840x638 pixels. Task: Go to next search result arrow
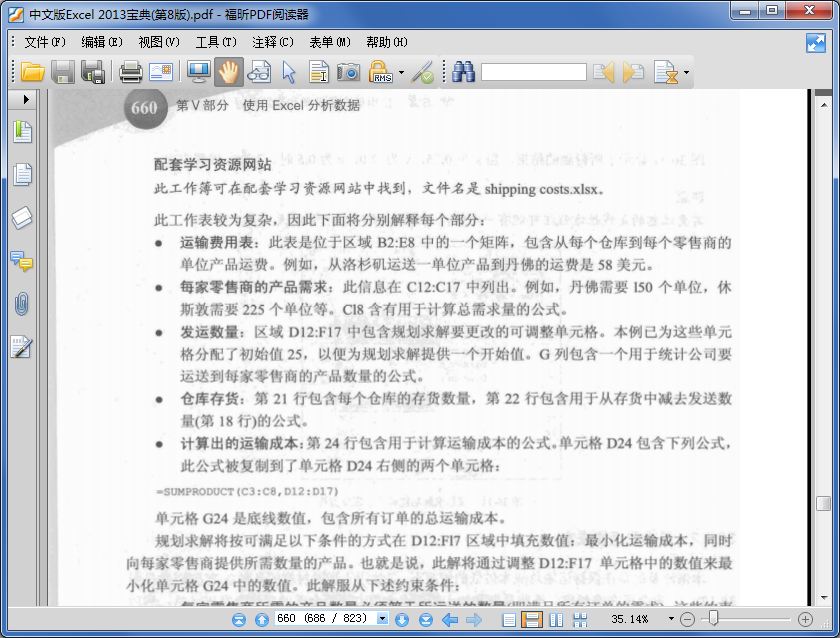pyautogui.click(x=633, y=72)
